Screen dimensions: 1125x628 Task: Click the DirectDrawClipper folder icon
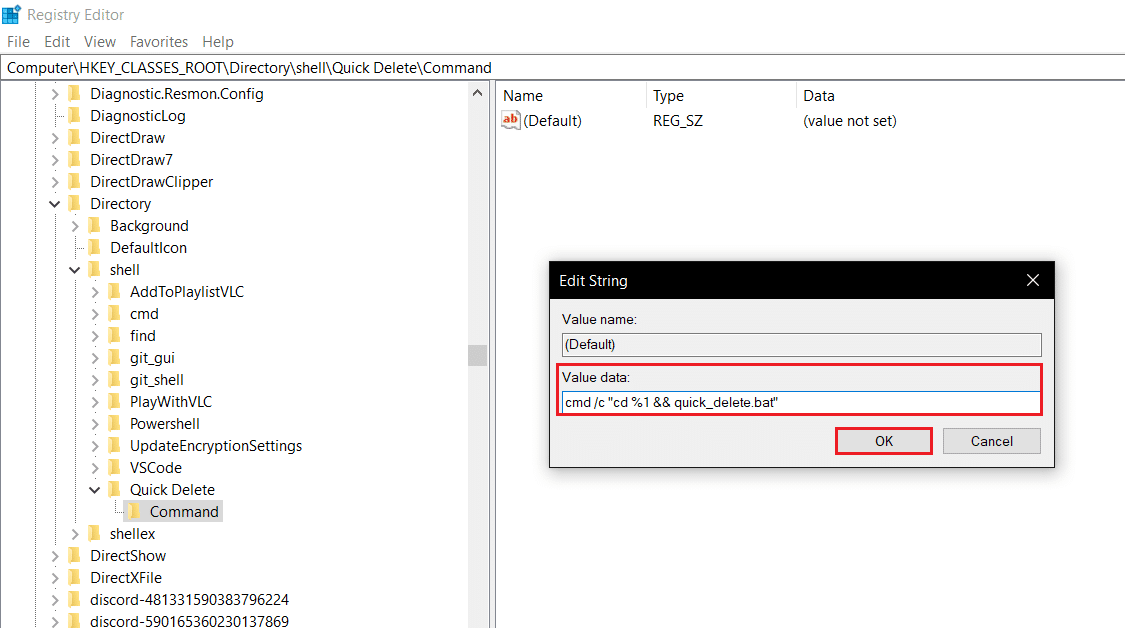[x=75, y=182]
